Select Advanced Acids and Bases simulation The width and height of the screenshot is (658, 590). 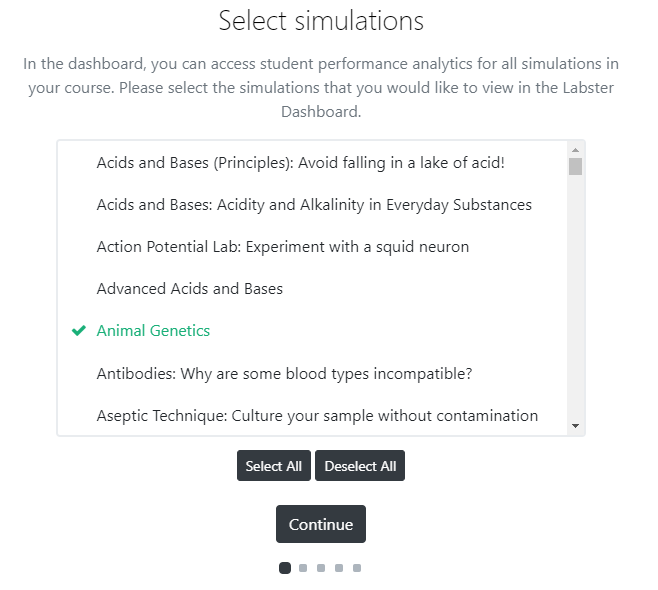pyautogui.click(x=190, y=289)
